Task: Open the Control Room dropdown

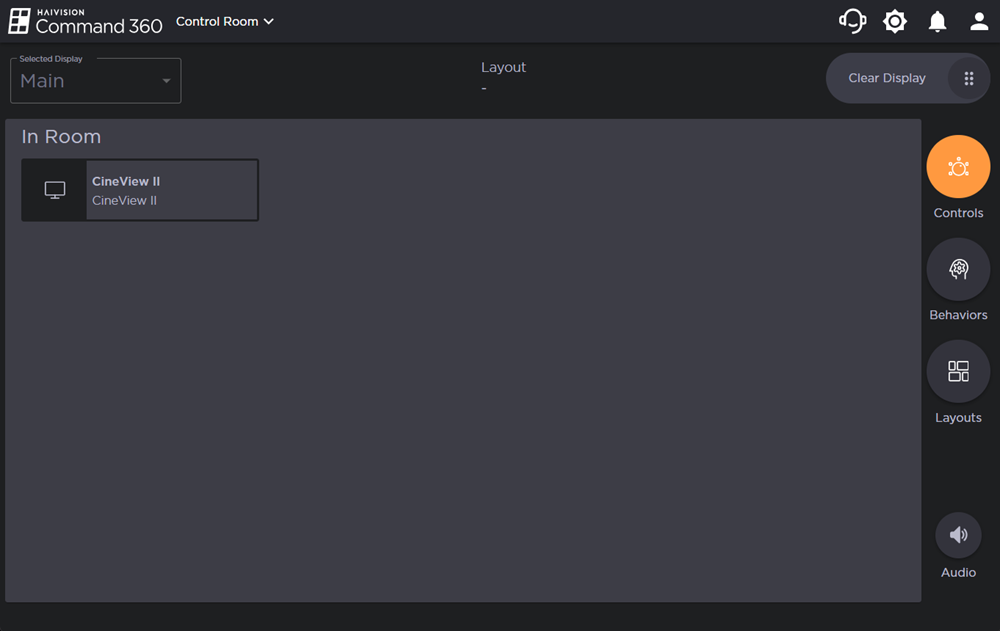Action: [x=224, y=20]
